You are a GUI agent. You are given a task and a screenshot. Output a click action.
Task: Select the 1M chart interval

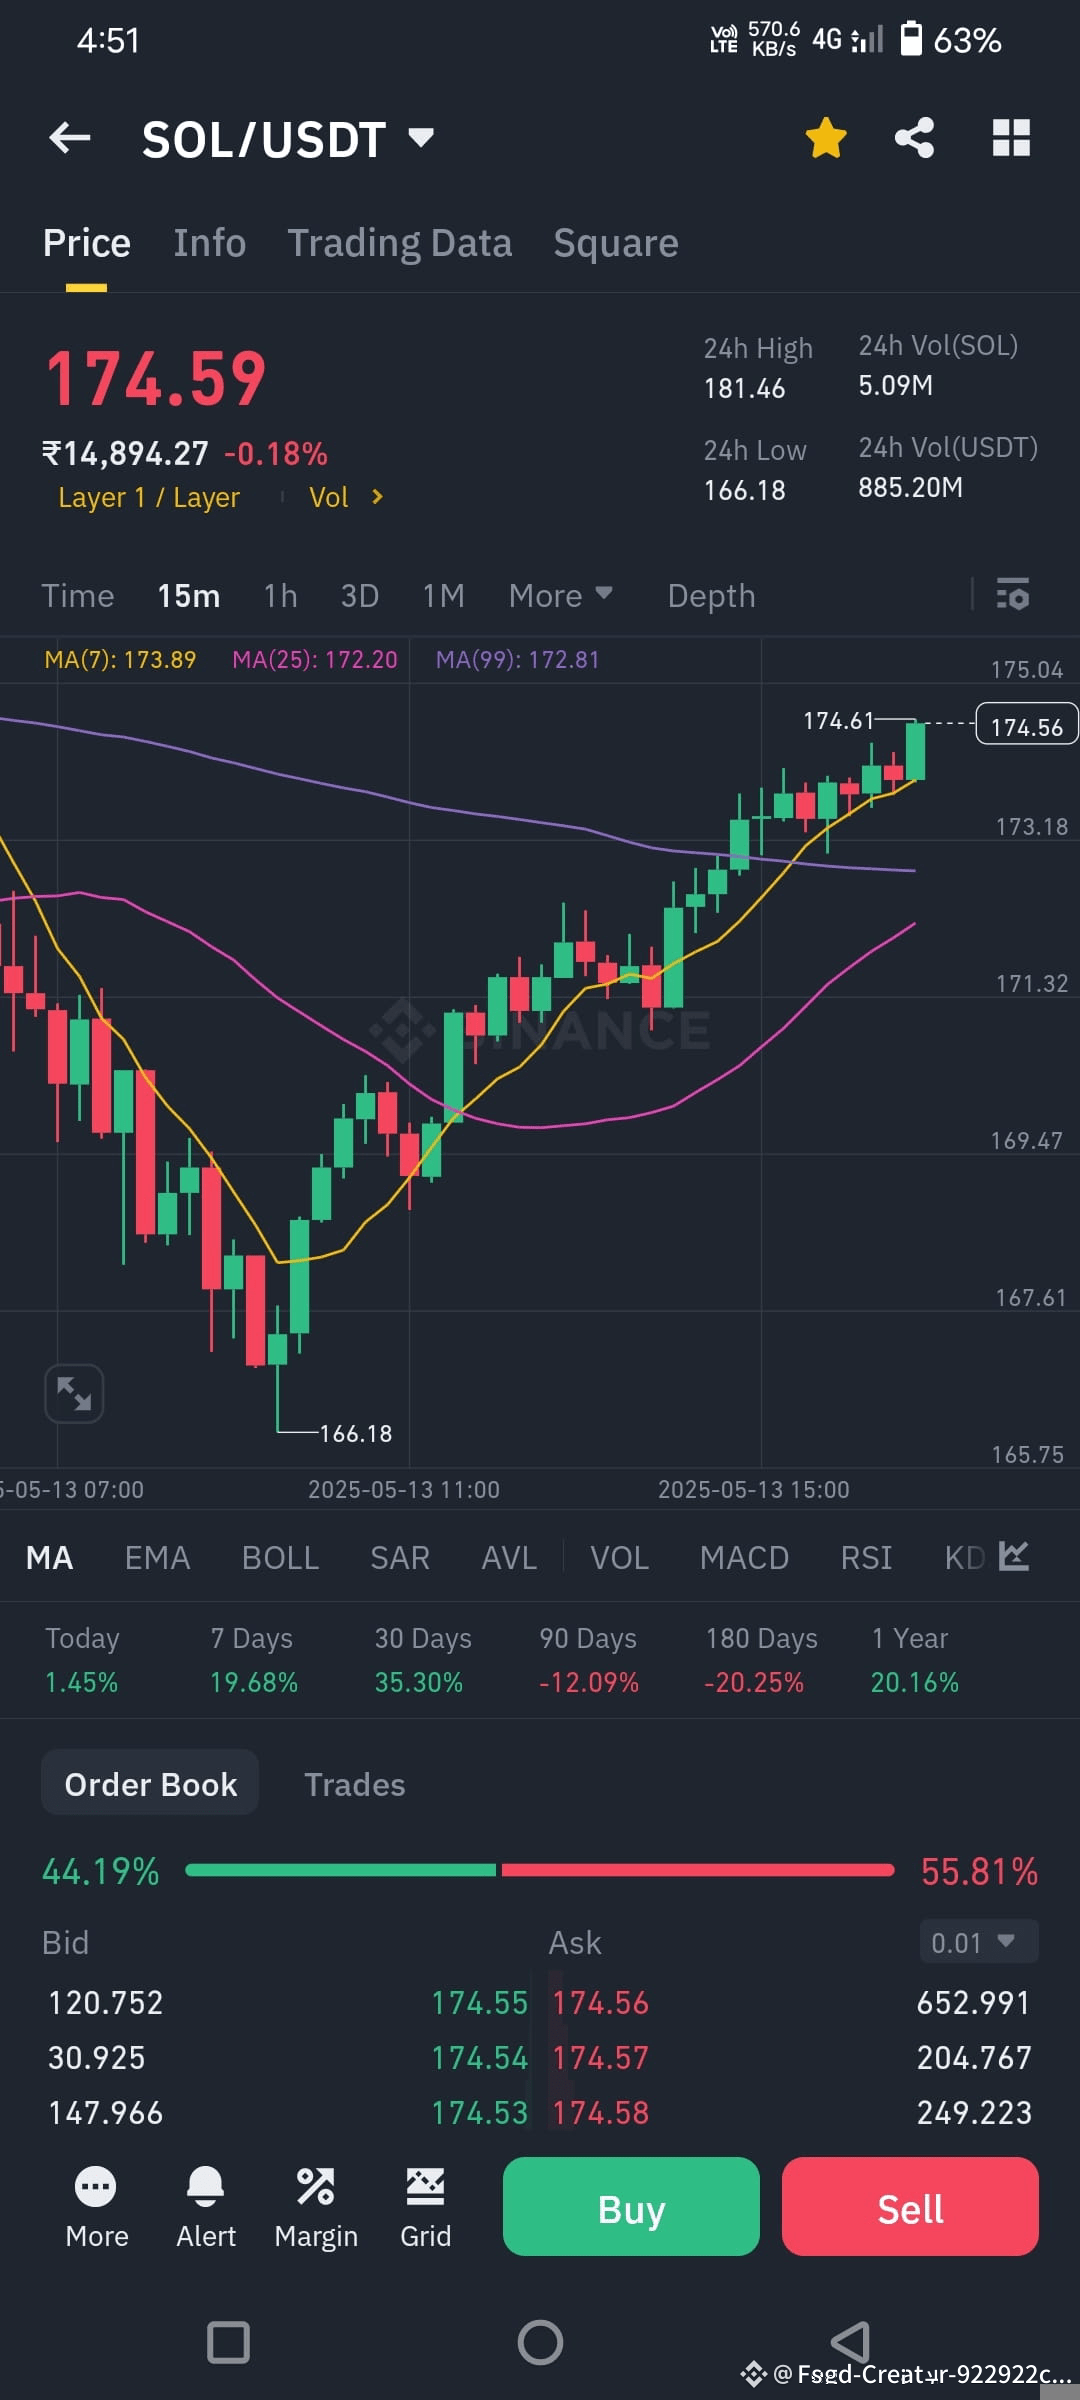443,595
